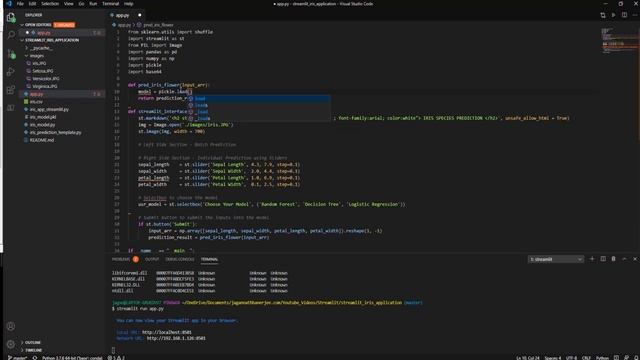This screenshot has height=360, width=640.
Task: Click the VS Code logo icon in title bar
Action: point(9,4)
